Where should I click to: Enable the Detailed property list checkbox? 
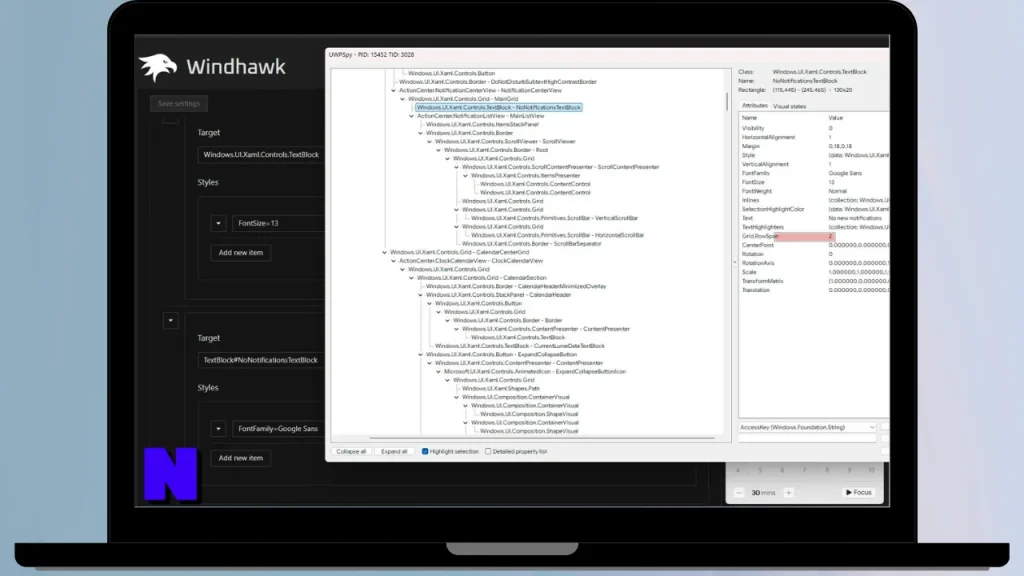click(x=488, y=451)
